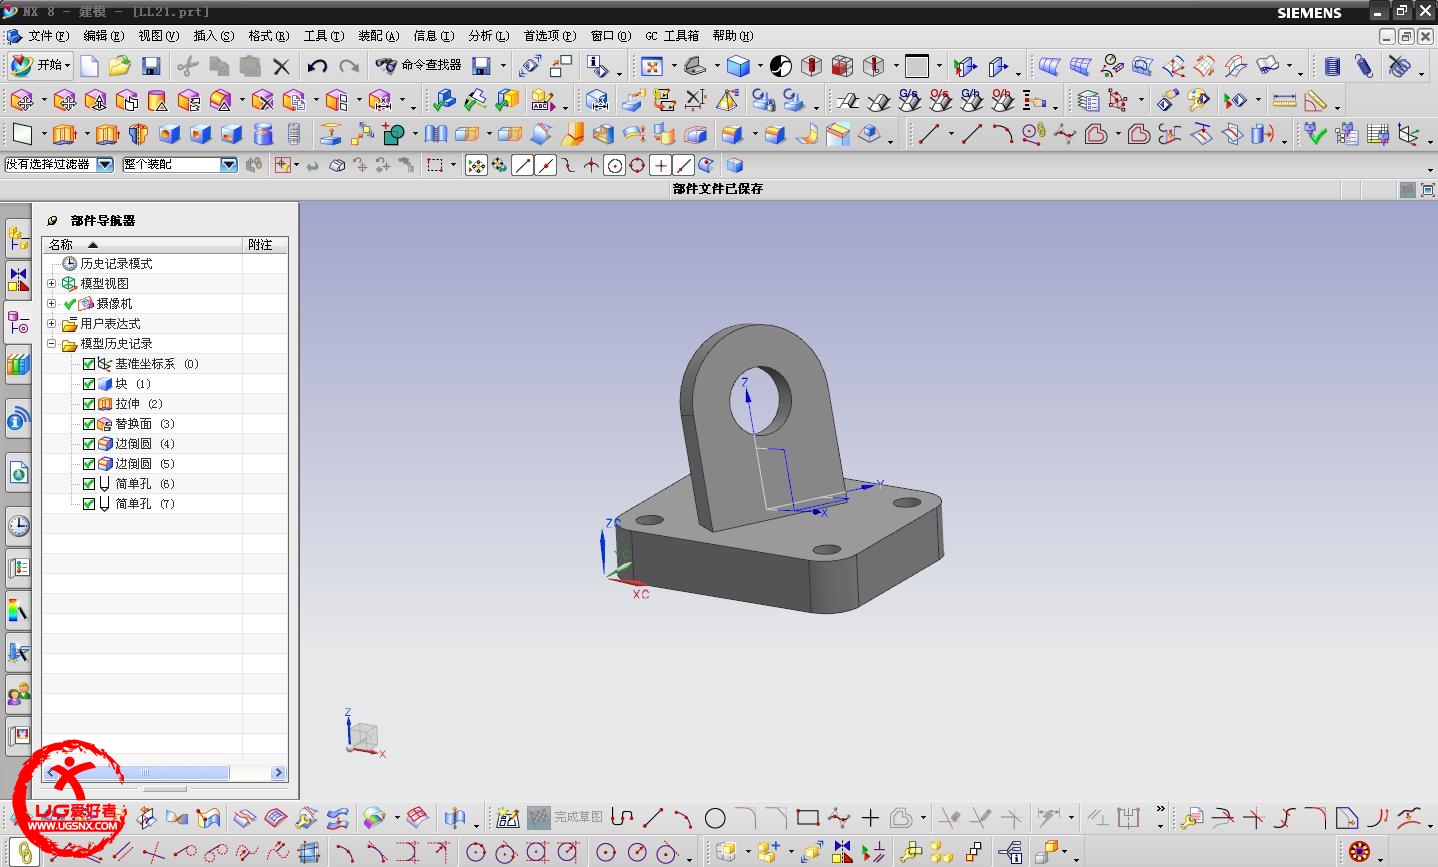This screenshot has width=1438, height=867.
Task: Toggle the arc center snap point button
Action: tap(615, 166)
